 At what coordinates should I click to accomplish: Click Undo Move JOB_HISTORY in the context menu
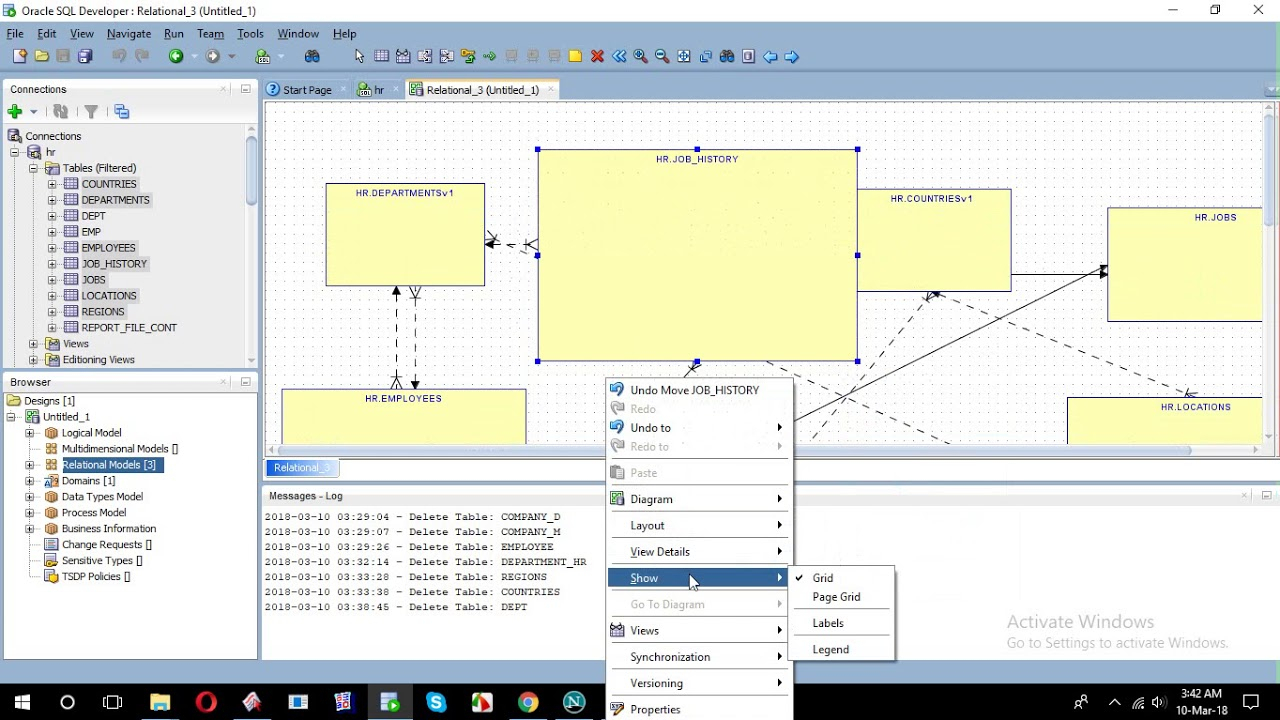[694, 390]
